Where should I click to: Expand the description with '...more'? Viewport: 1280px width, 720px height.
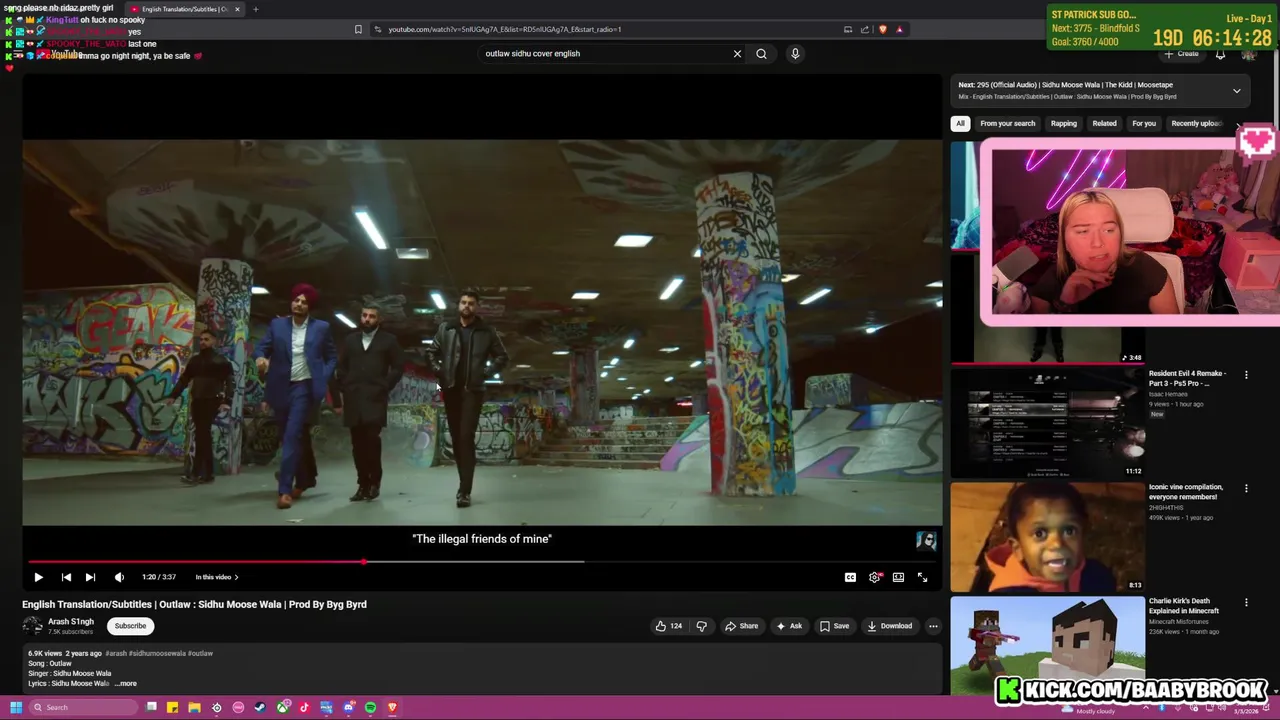(x=126, y=684)
